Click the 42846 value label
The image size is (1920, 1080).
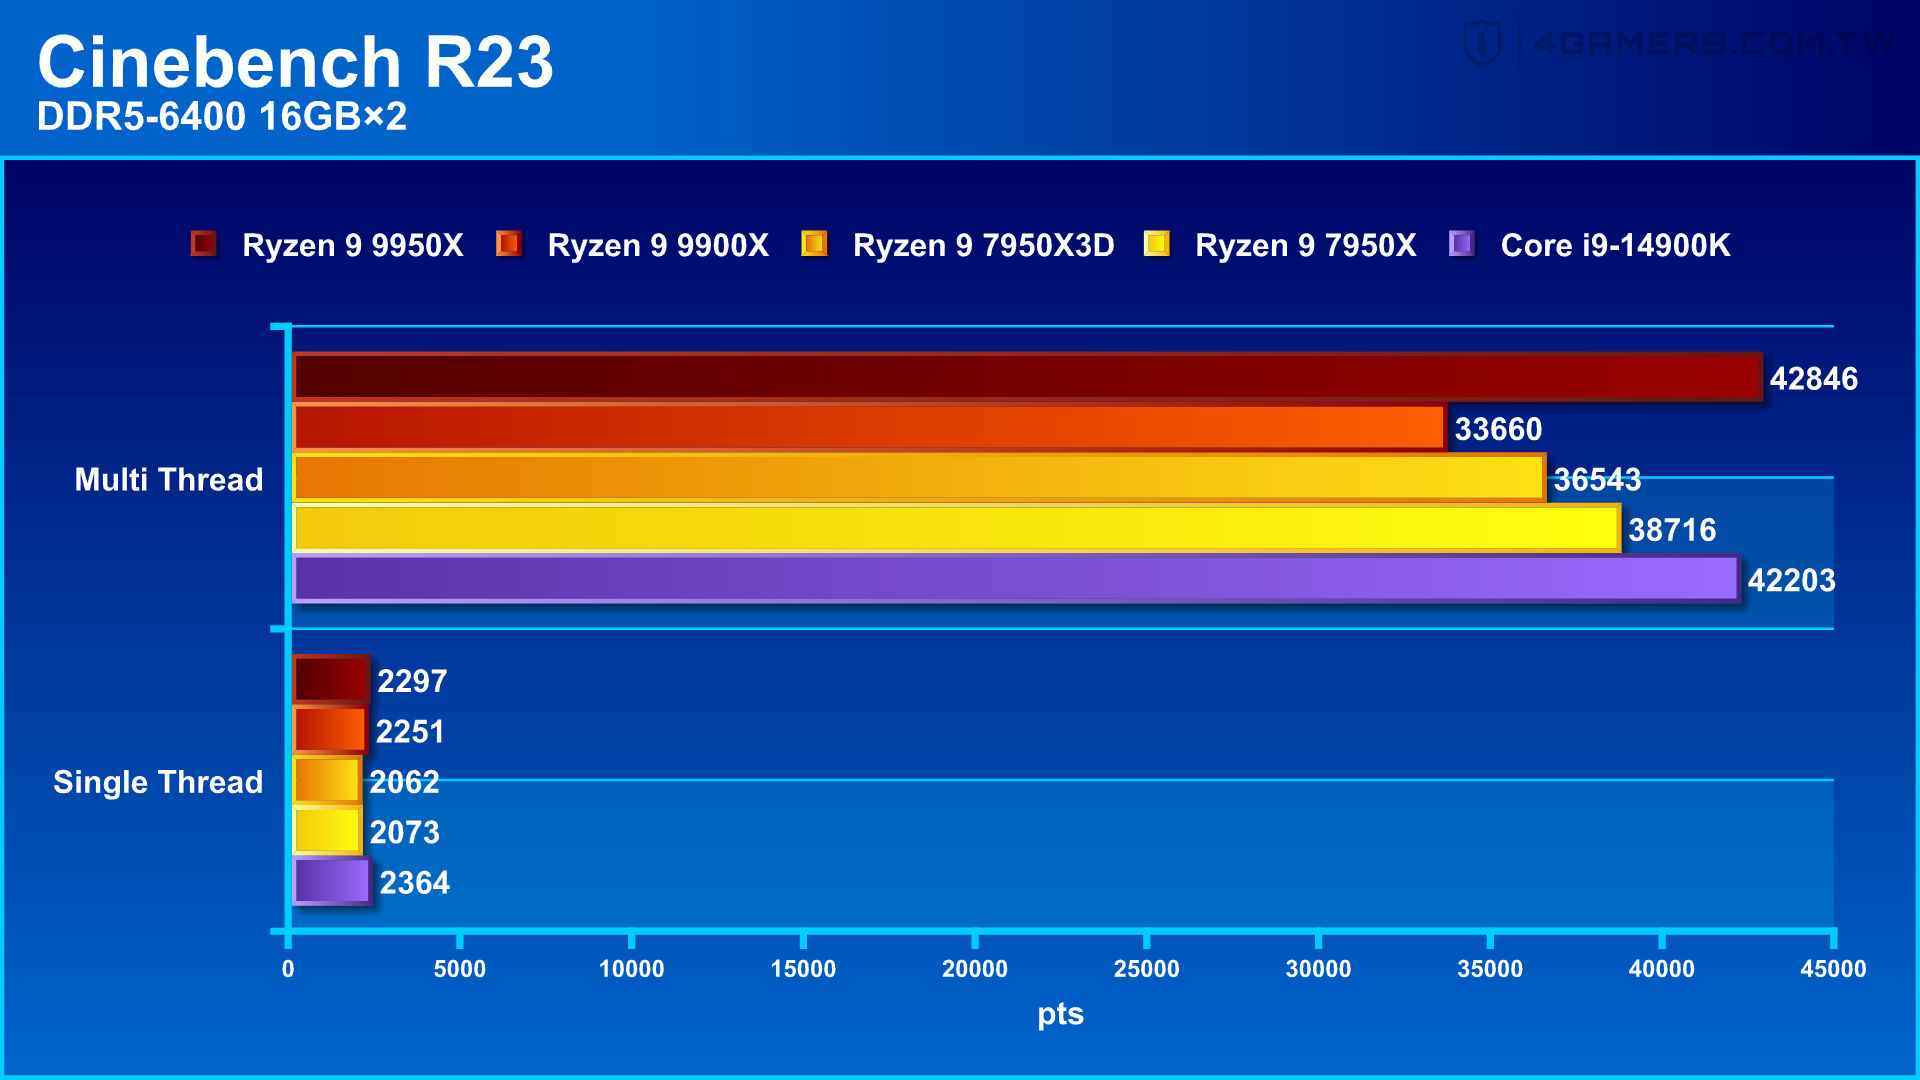tap(1813, 379)
